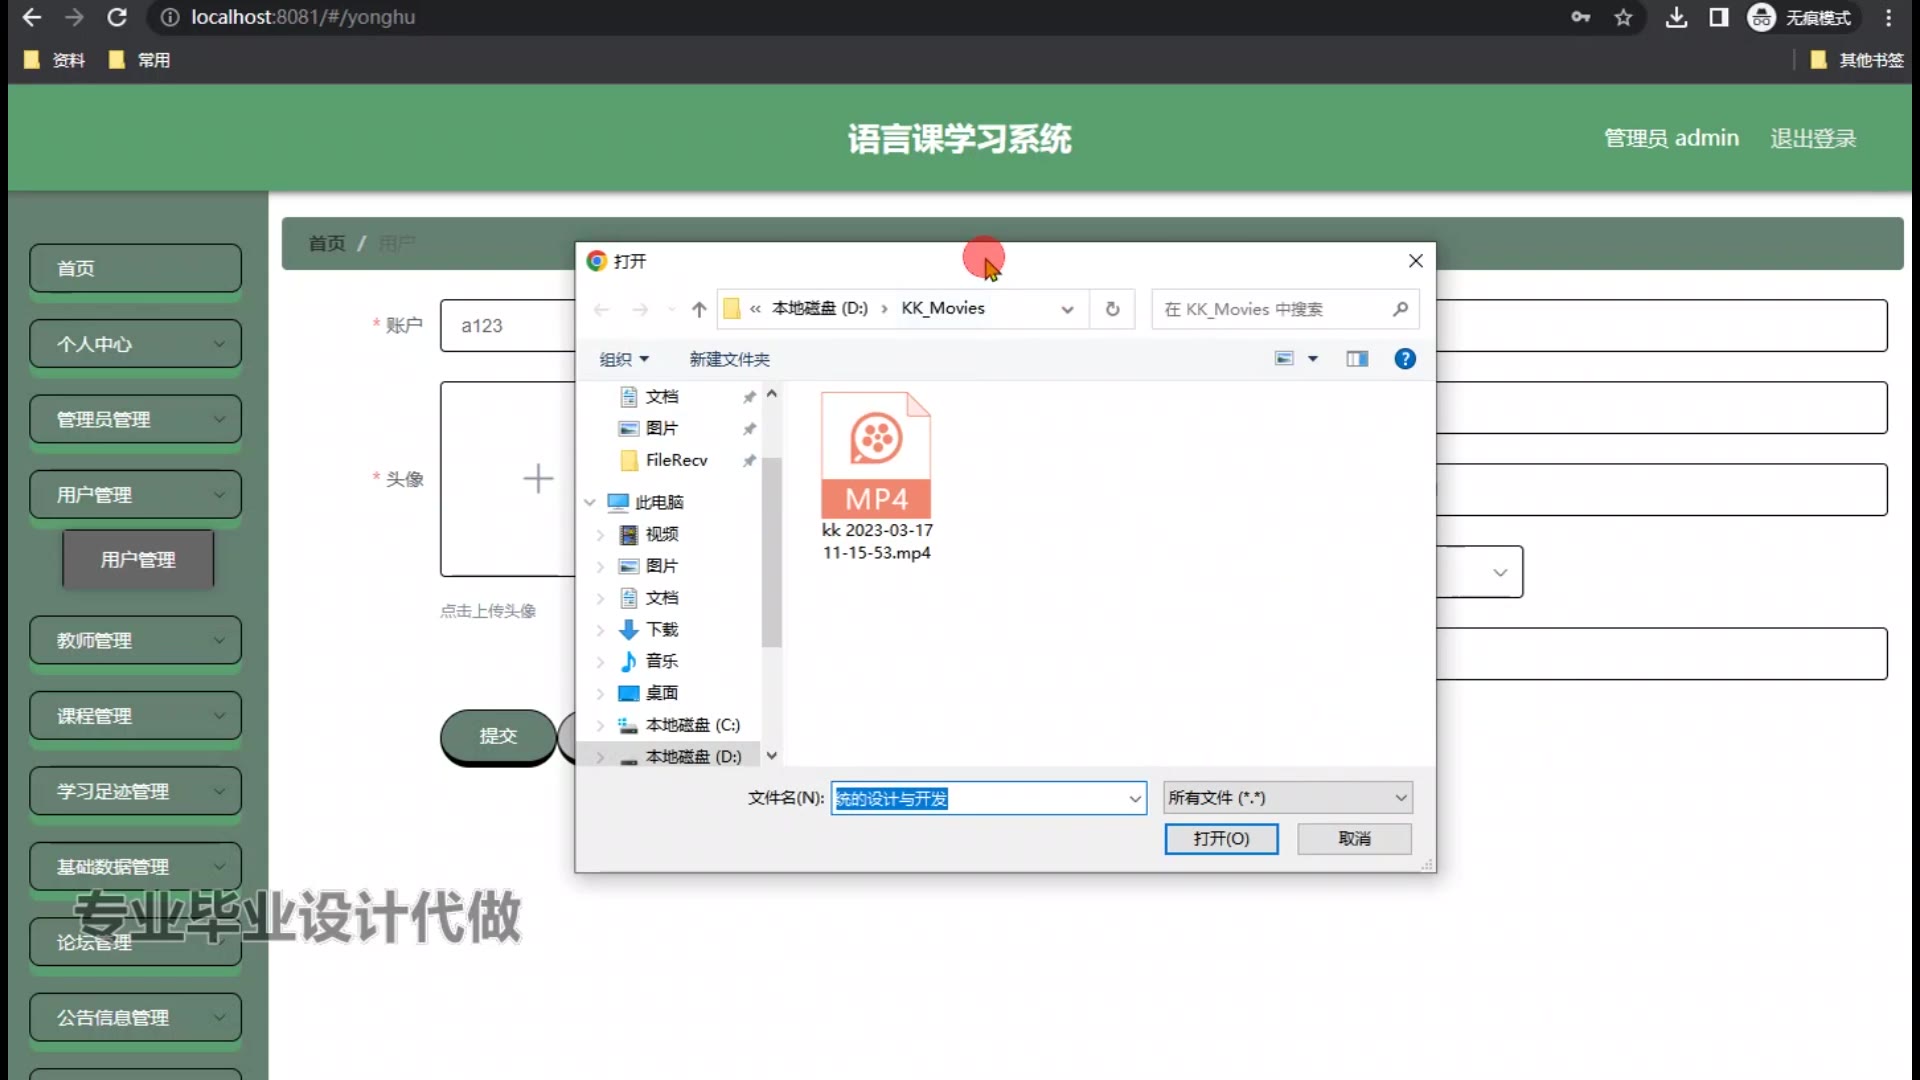Click the refresh icon beside address path
The height and width of the screenshot is (1080, 1920).
[1112, 309]
